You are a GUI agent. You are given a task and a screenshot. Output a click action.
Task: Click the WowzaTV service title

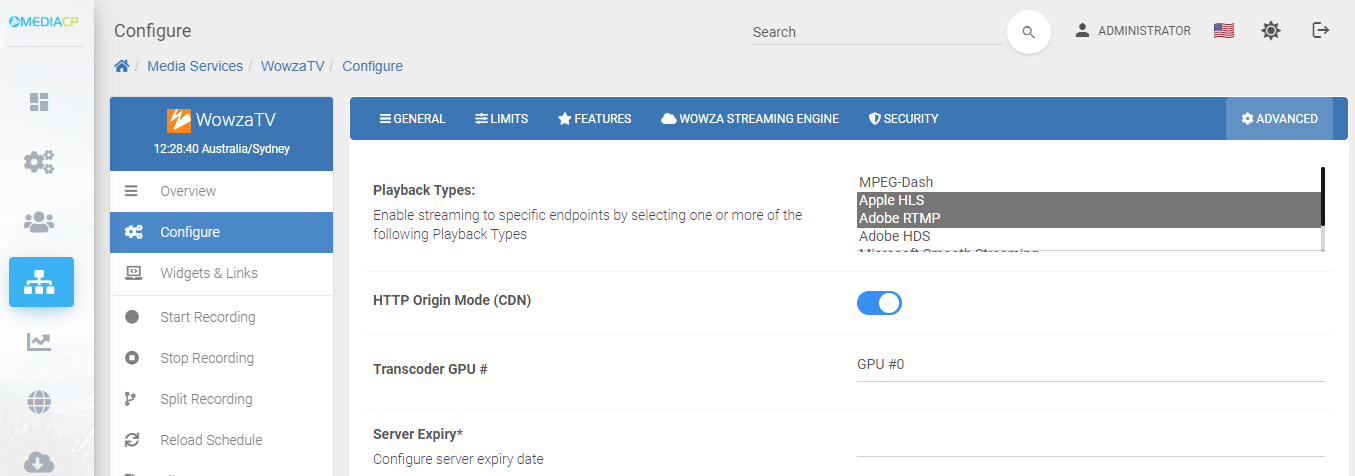point(221,120)
